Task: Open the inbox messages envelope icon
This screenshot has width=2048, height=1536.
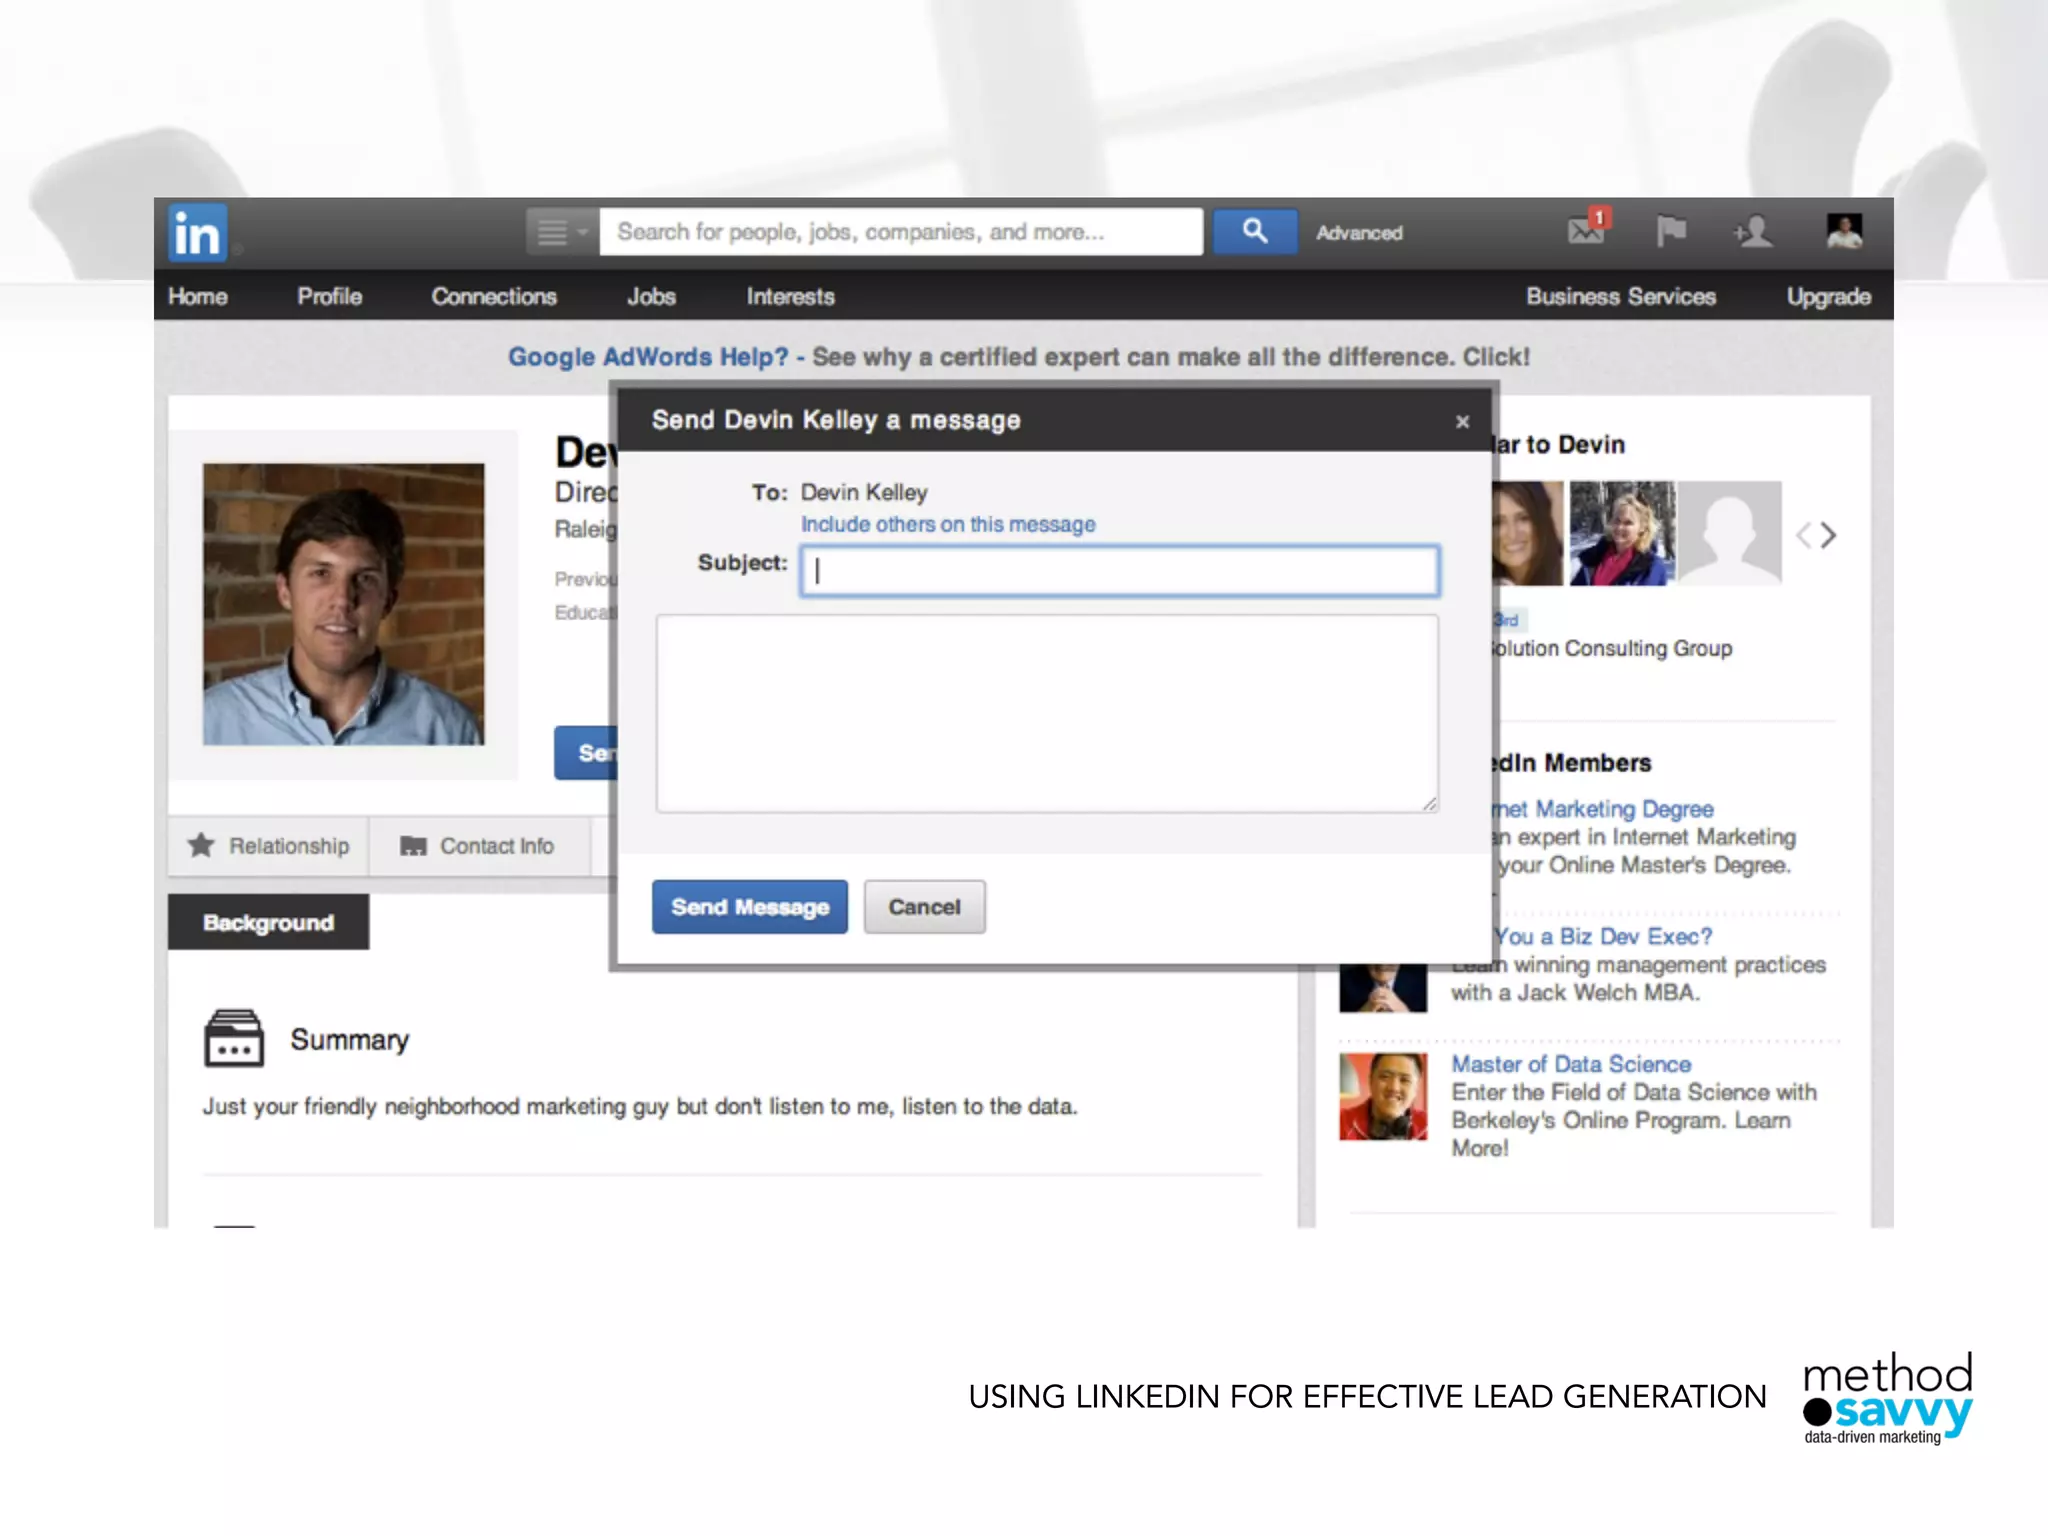Action: (1588, 229)
